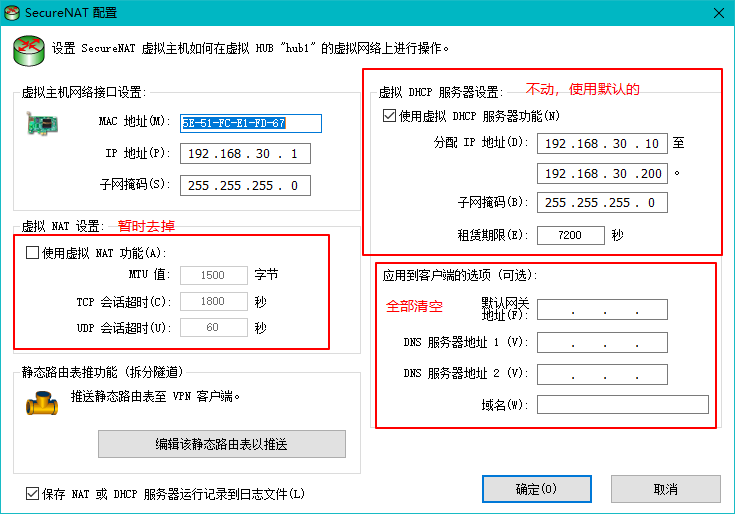This screenshot has height=514, width=735.
Task: Toggle the virtual DHCP server function checkbox
Action: 390,116
